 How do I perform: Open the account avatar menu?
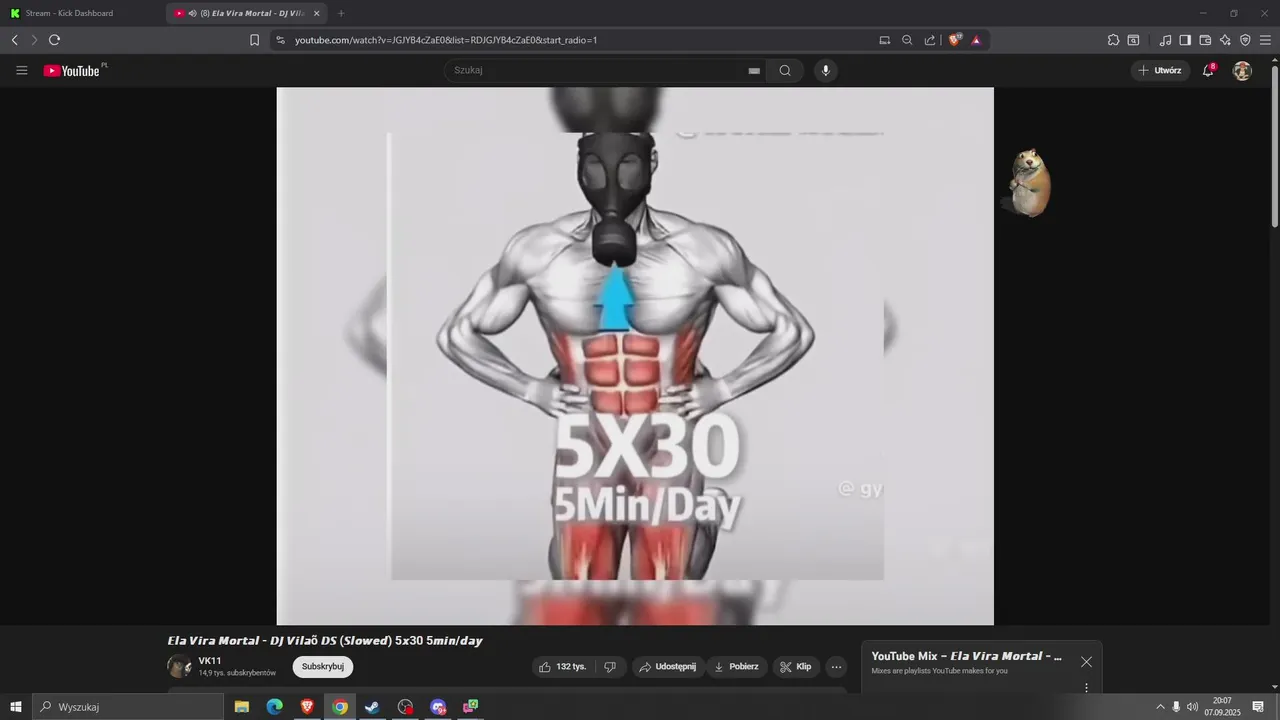[1242, 70]
